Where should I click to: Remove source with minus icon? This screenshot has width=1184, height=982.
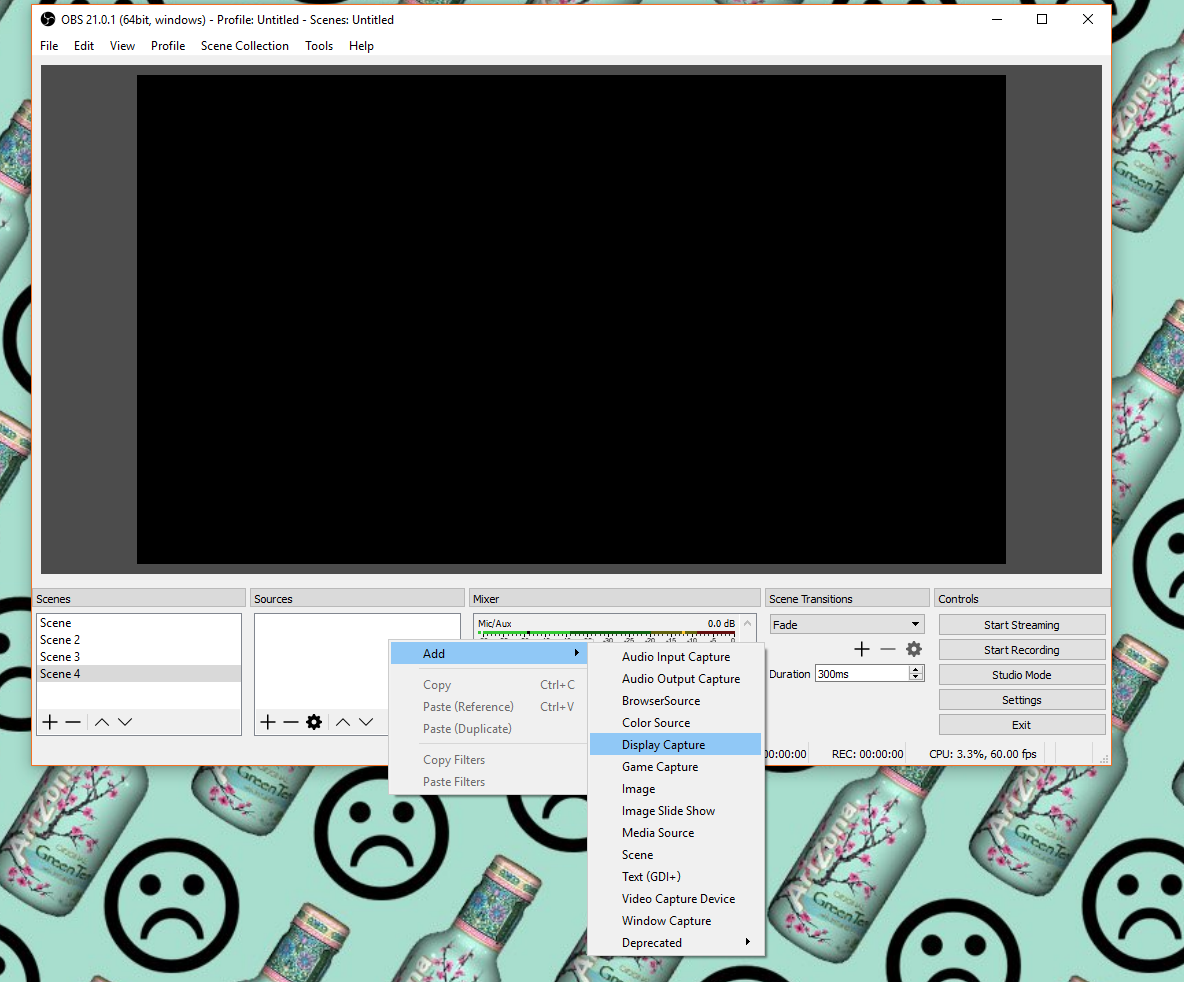click(291, 722)
